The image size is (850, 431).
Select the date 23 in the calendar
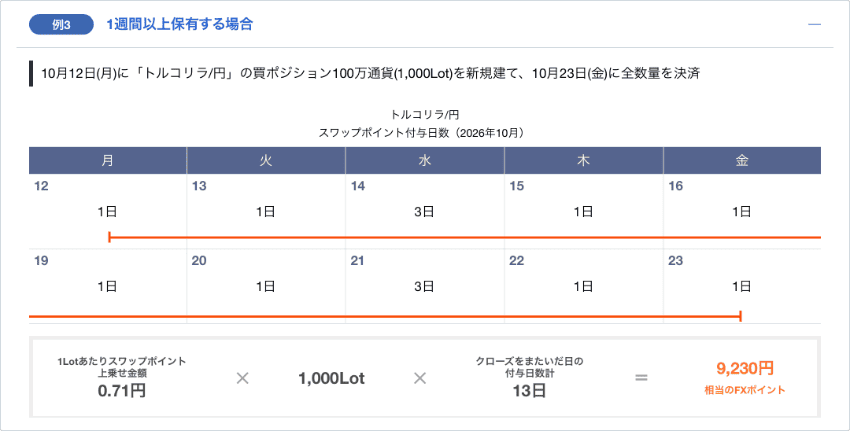[675, 261]
